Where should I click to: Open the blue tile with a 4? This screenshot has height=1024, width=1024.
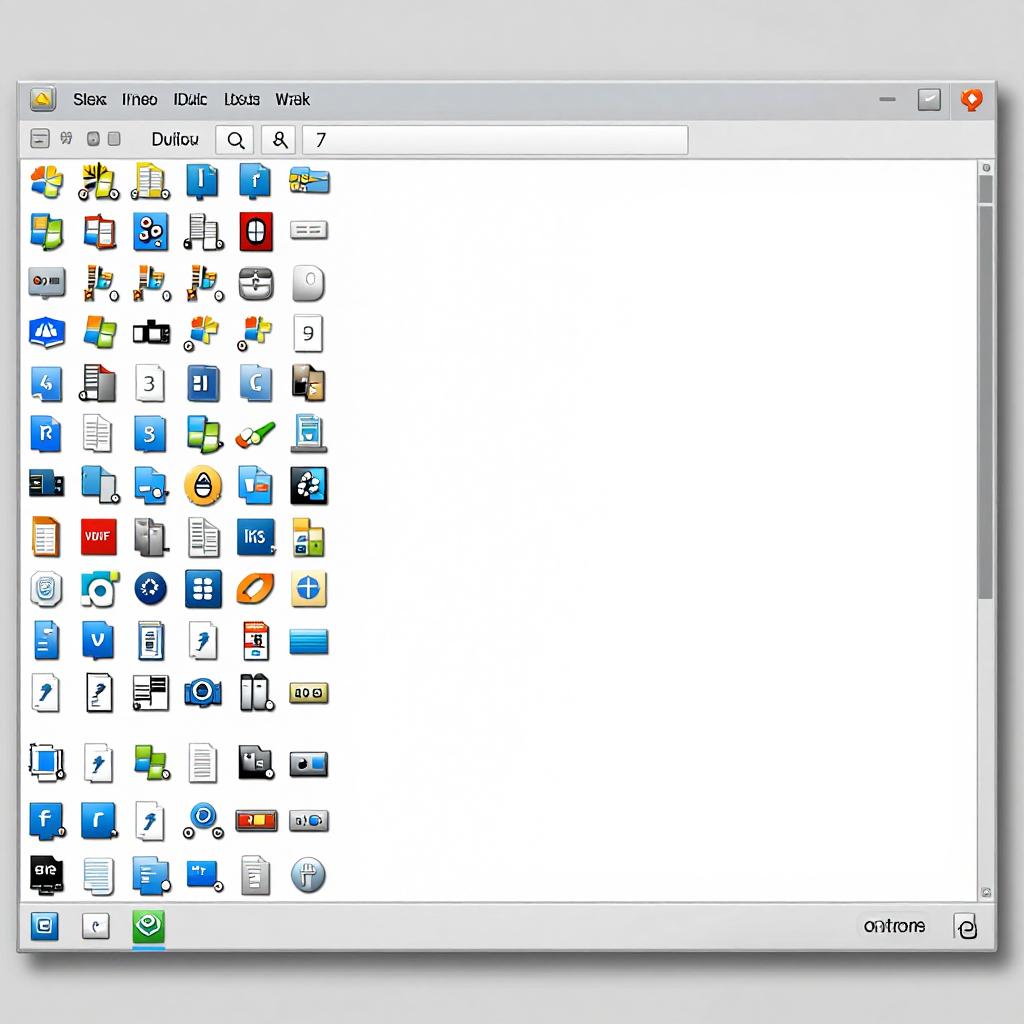pyautogui.click(x=46, y=383)
